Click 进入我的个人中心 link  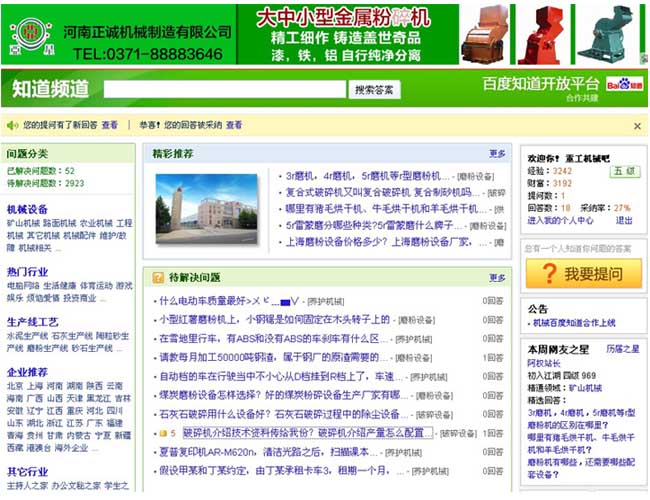[560, 221]
